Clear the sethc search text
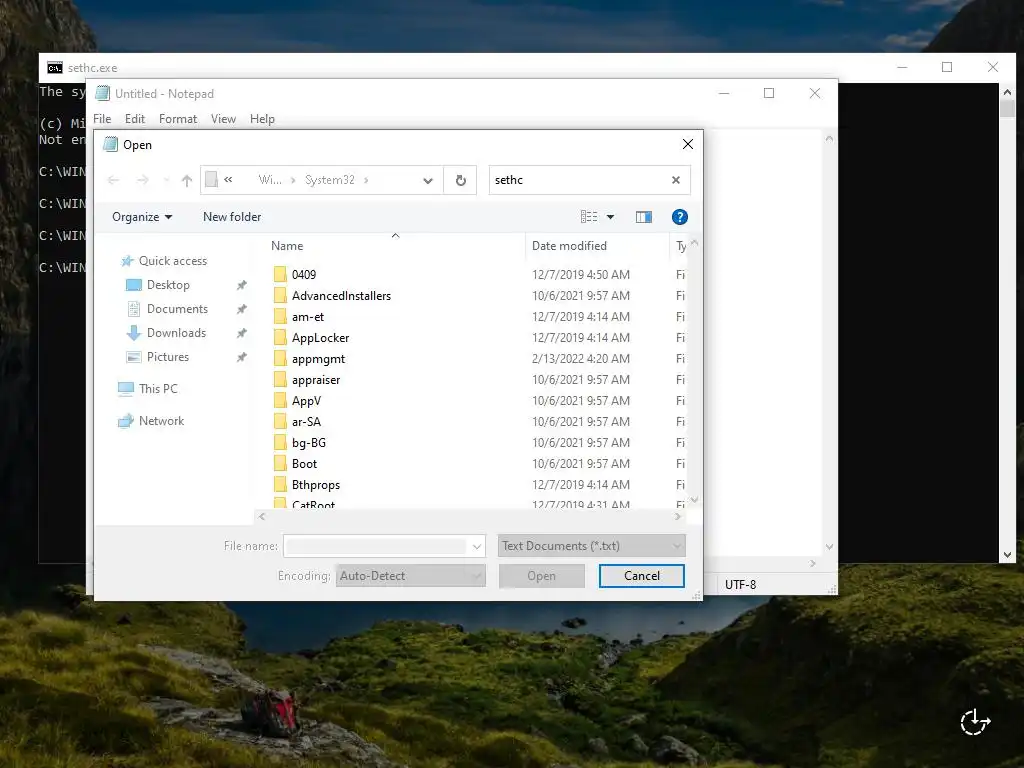This screenshot has width=1024, height=768. pos(676,180)
